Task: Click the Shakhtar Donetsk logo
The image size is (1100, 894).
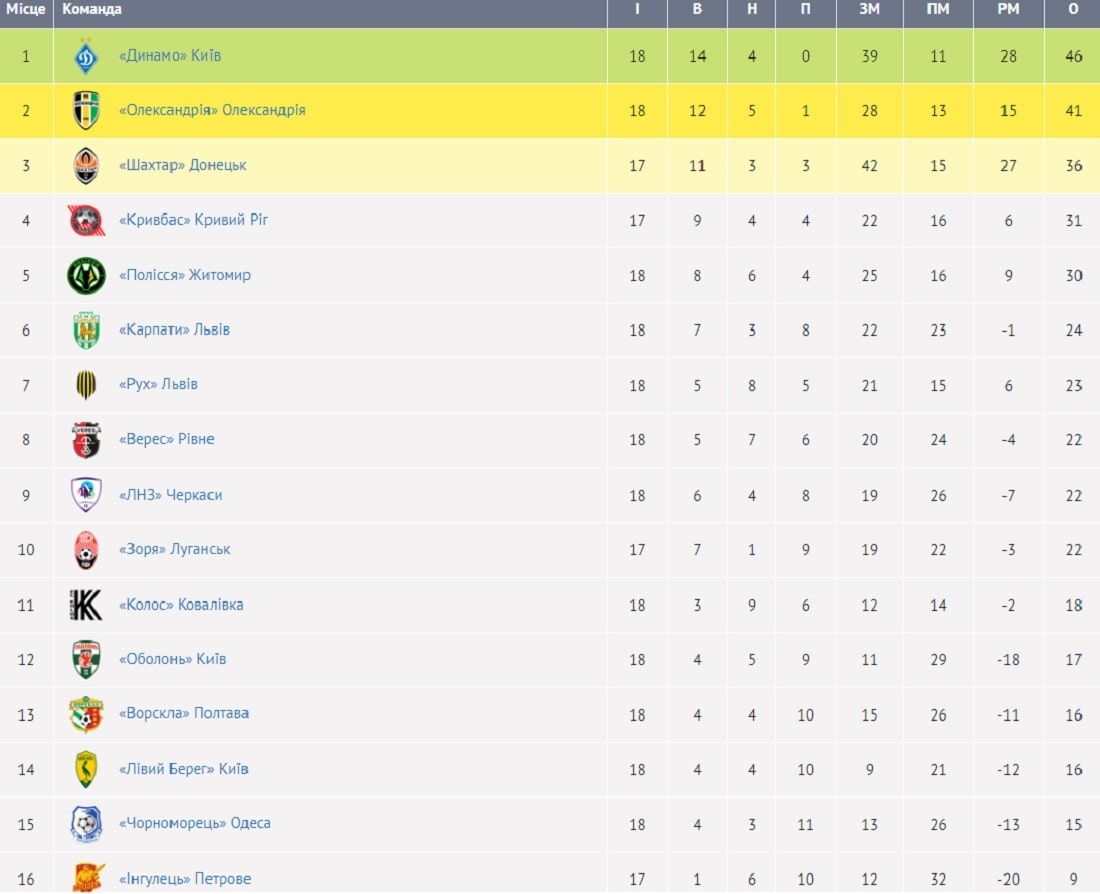Action: tap(86, 166)
